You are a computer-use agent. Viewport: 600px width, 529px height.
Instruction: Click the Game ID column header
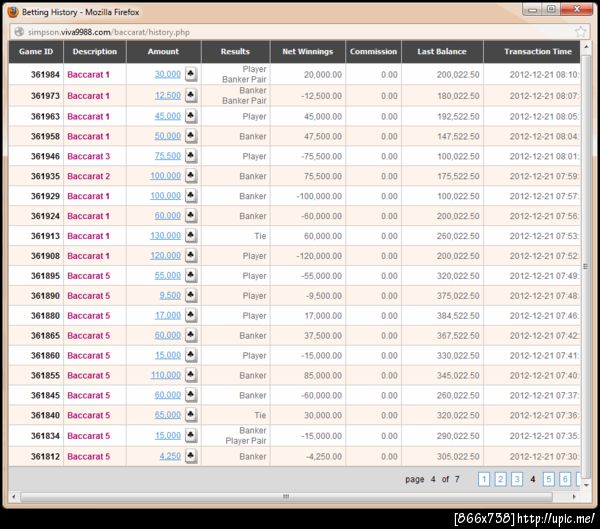[x=36, y=52]
